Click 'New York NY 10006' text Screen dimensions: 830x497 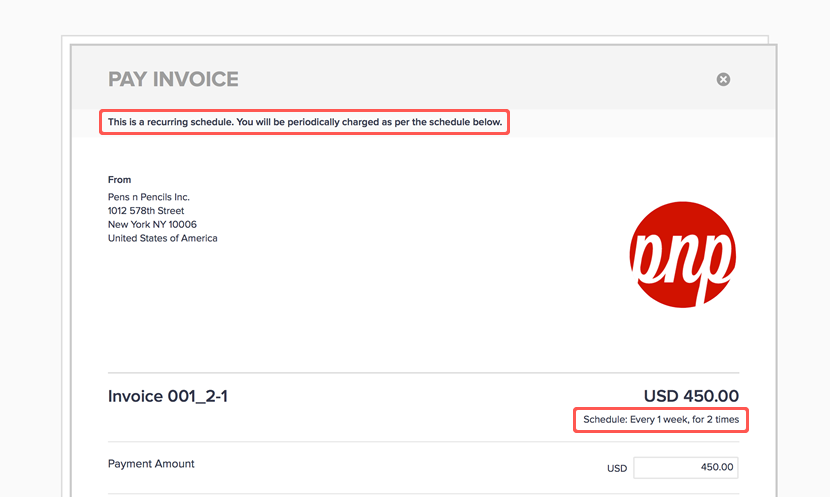(x=152, y=224)
